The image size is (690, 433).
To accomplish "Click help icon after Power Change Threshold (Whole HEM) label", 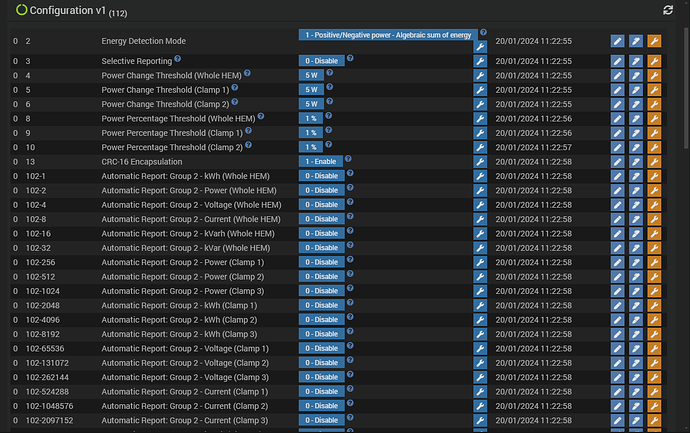I will pyautogui.click(x=247, y=74).
